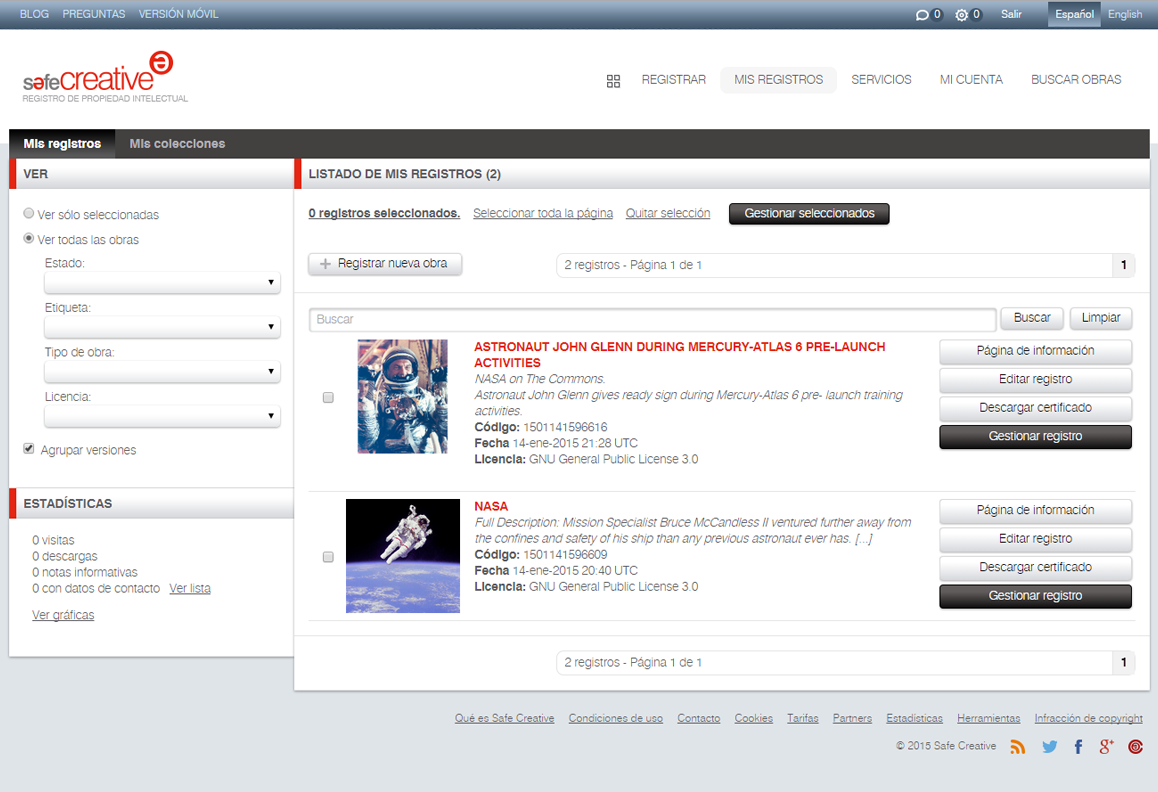The width and height of the screenshot is (1158, 792).
Task: Open the SERVICIOS menu item
Action: tap(881, 80)
